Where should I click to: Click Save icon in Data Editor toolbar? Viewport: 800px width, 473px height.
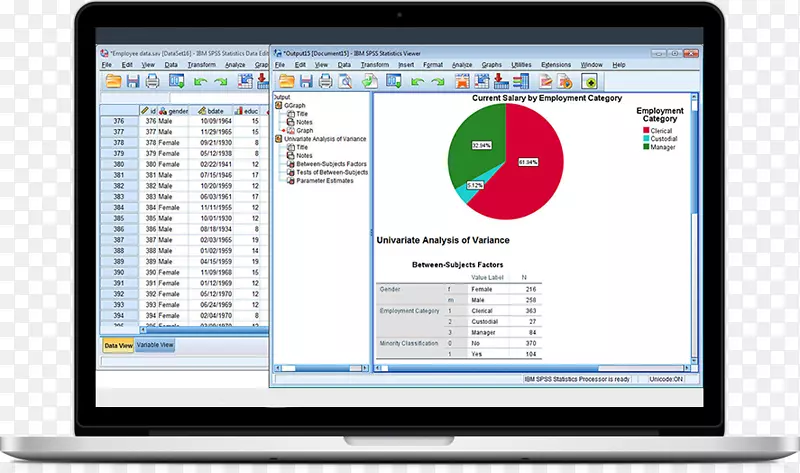(133, 81)
